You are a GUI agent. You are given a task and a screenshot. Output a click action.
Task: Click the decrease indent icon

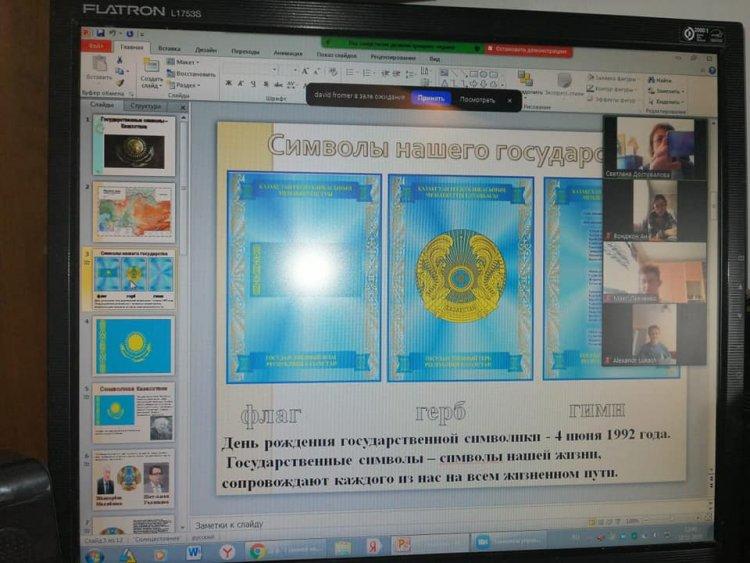point(385,74)
